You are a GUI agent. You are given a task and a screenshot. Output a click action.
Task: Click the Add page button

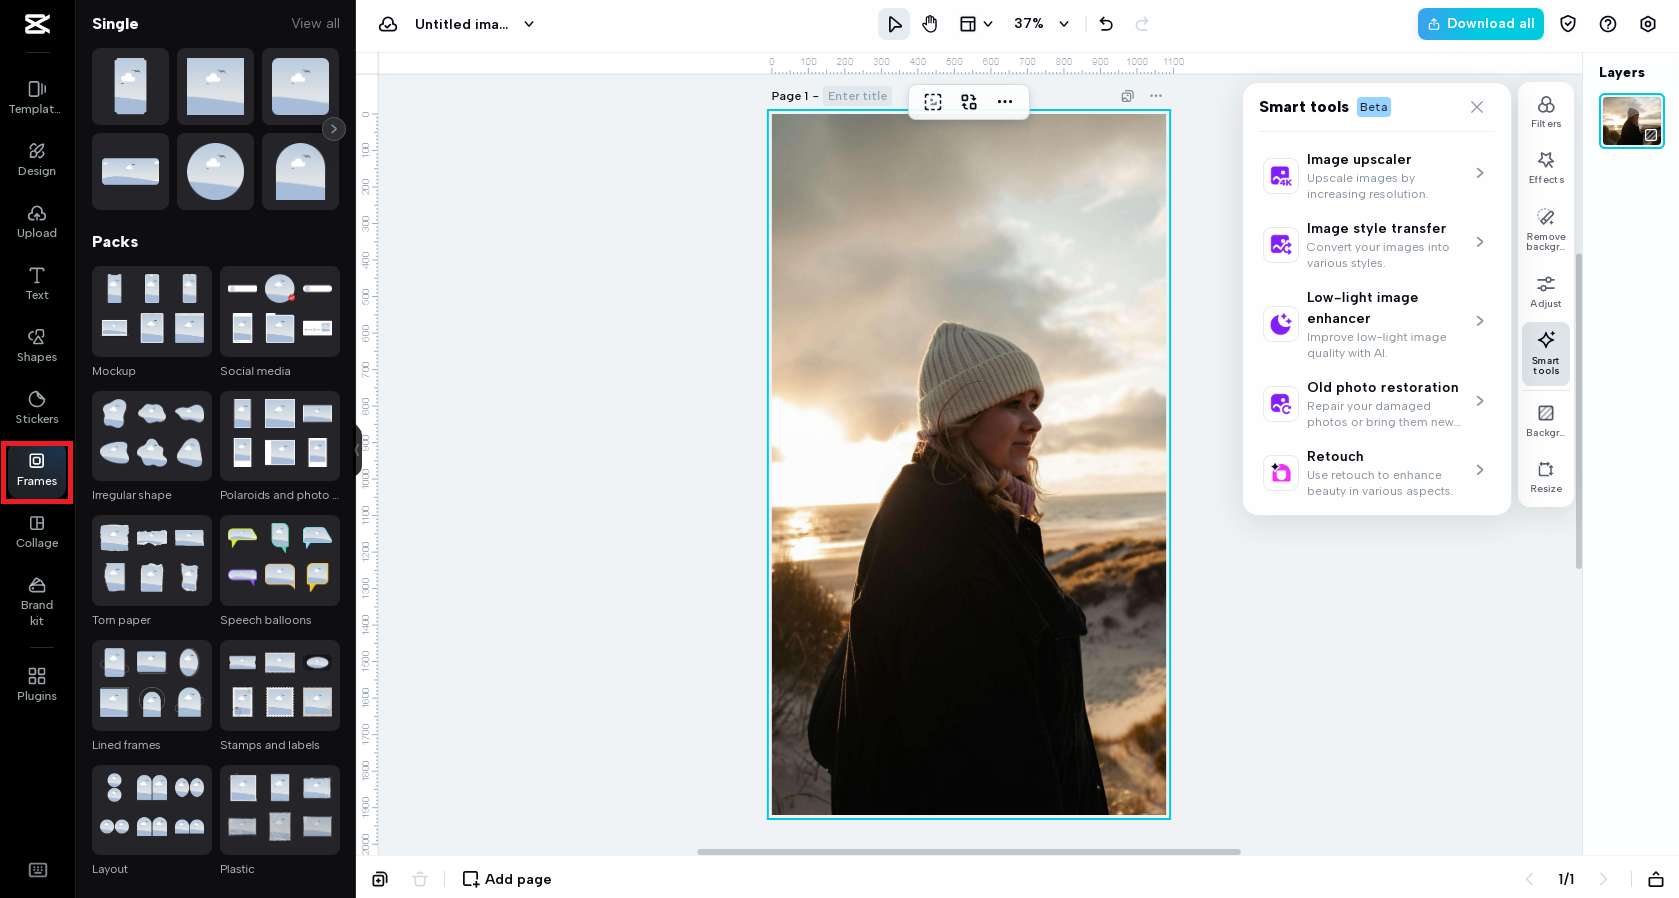click(x=507, y=879)
